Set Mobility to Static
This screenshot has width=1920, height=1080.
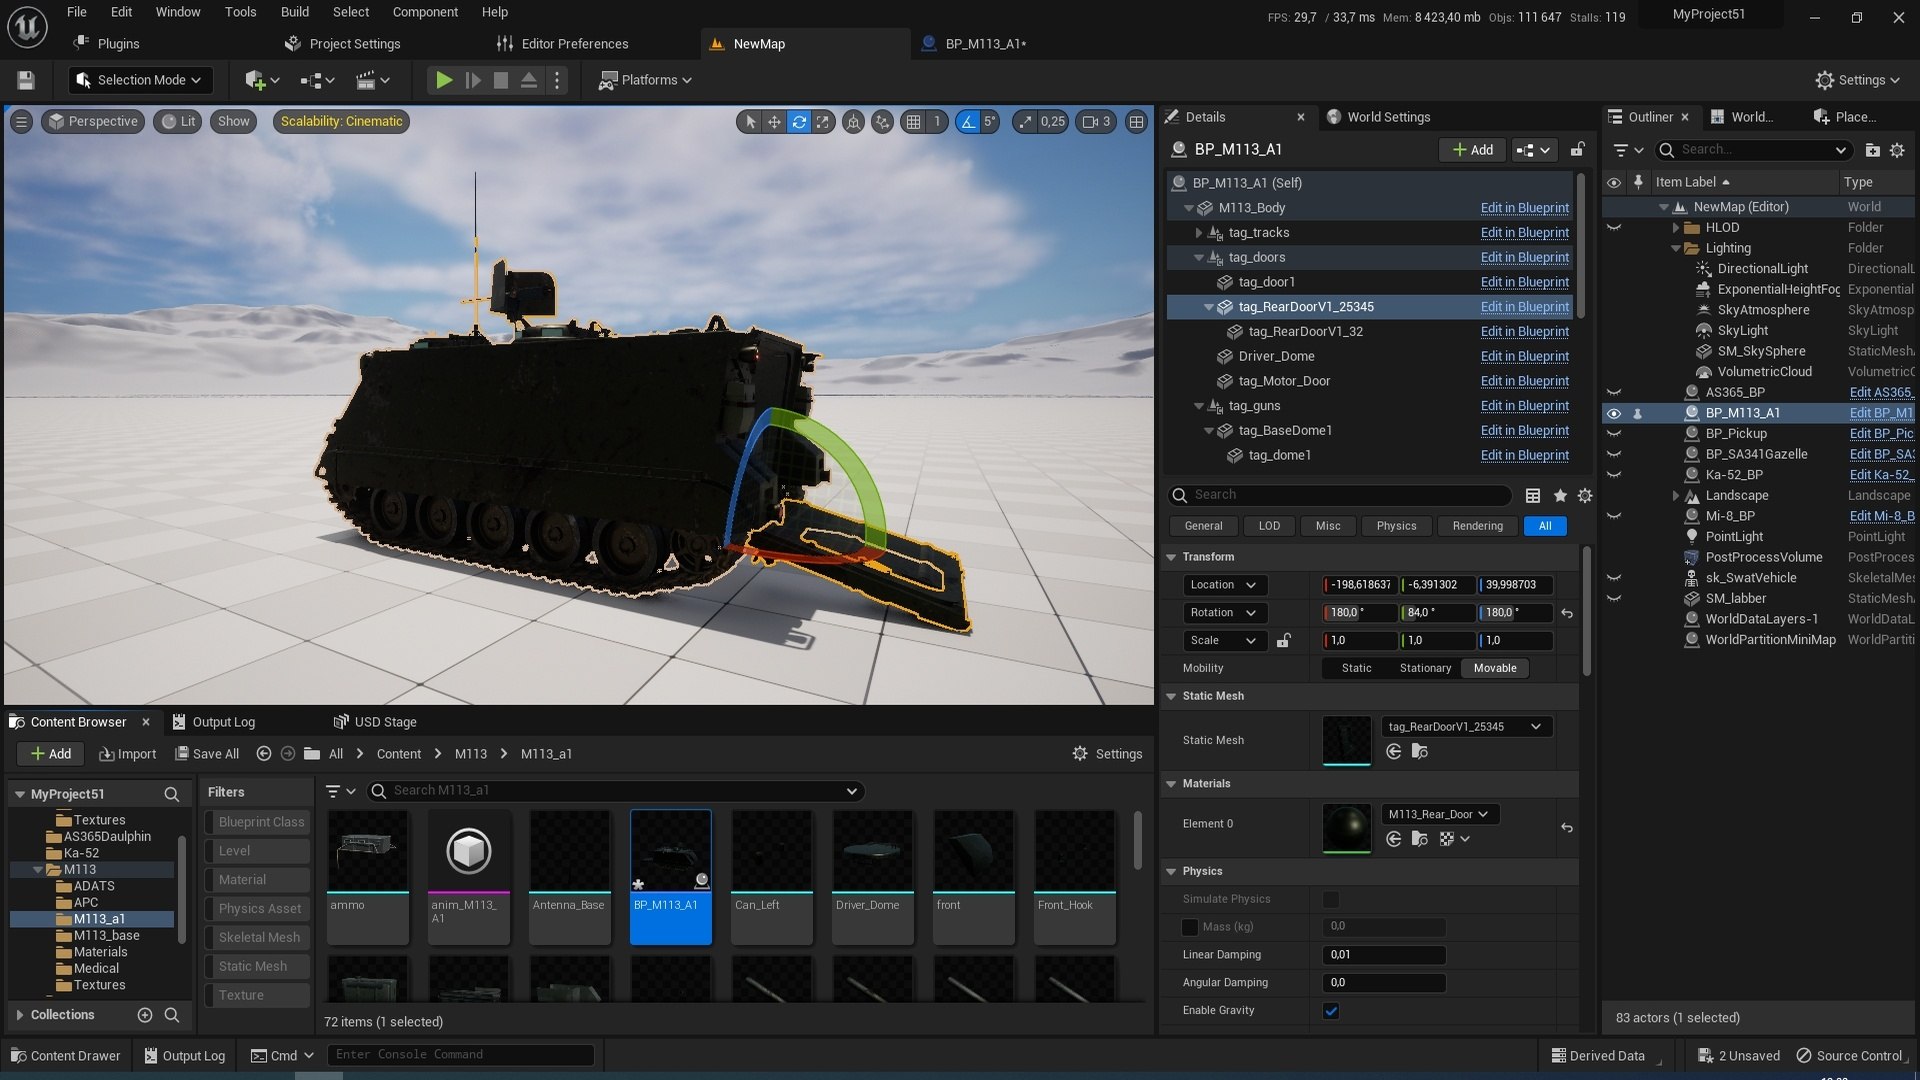1357,668
